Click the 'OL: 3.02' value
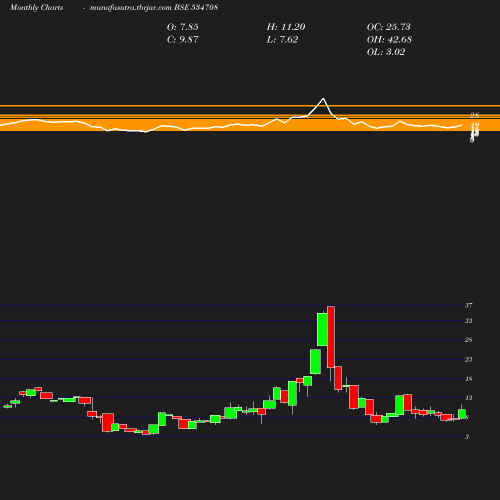This screenshot has height=500, width=500. point(386,52)
